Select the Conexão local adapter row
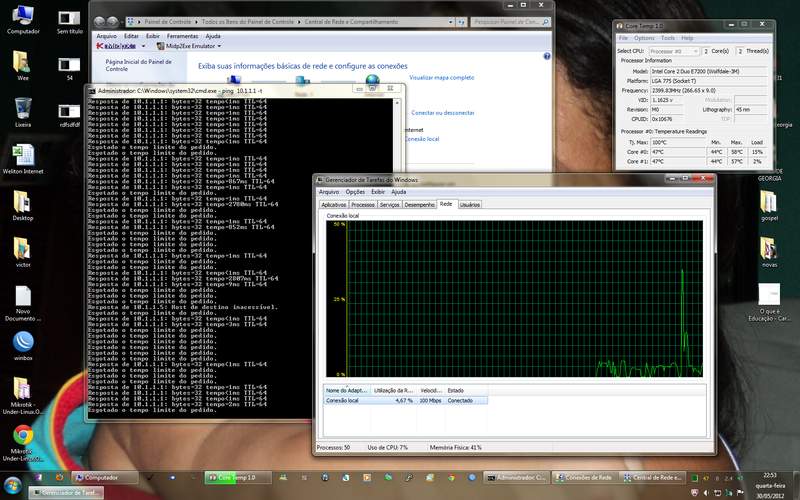Screen dimensions: 800x500 click(406, 401)
